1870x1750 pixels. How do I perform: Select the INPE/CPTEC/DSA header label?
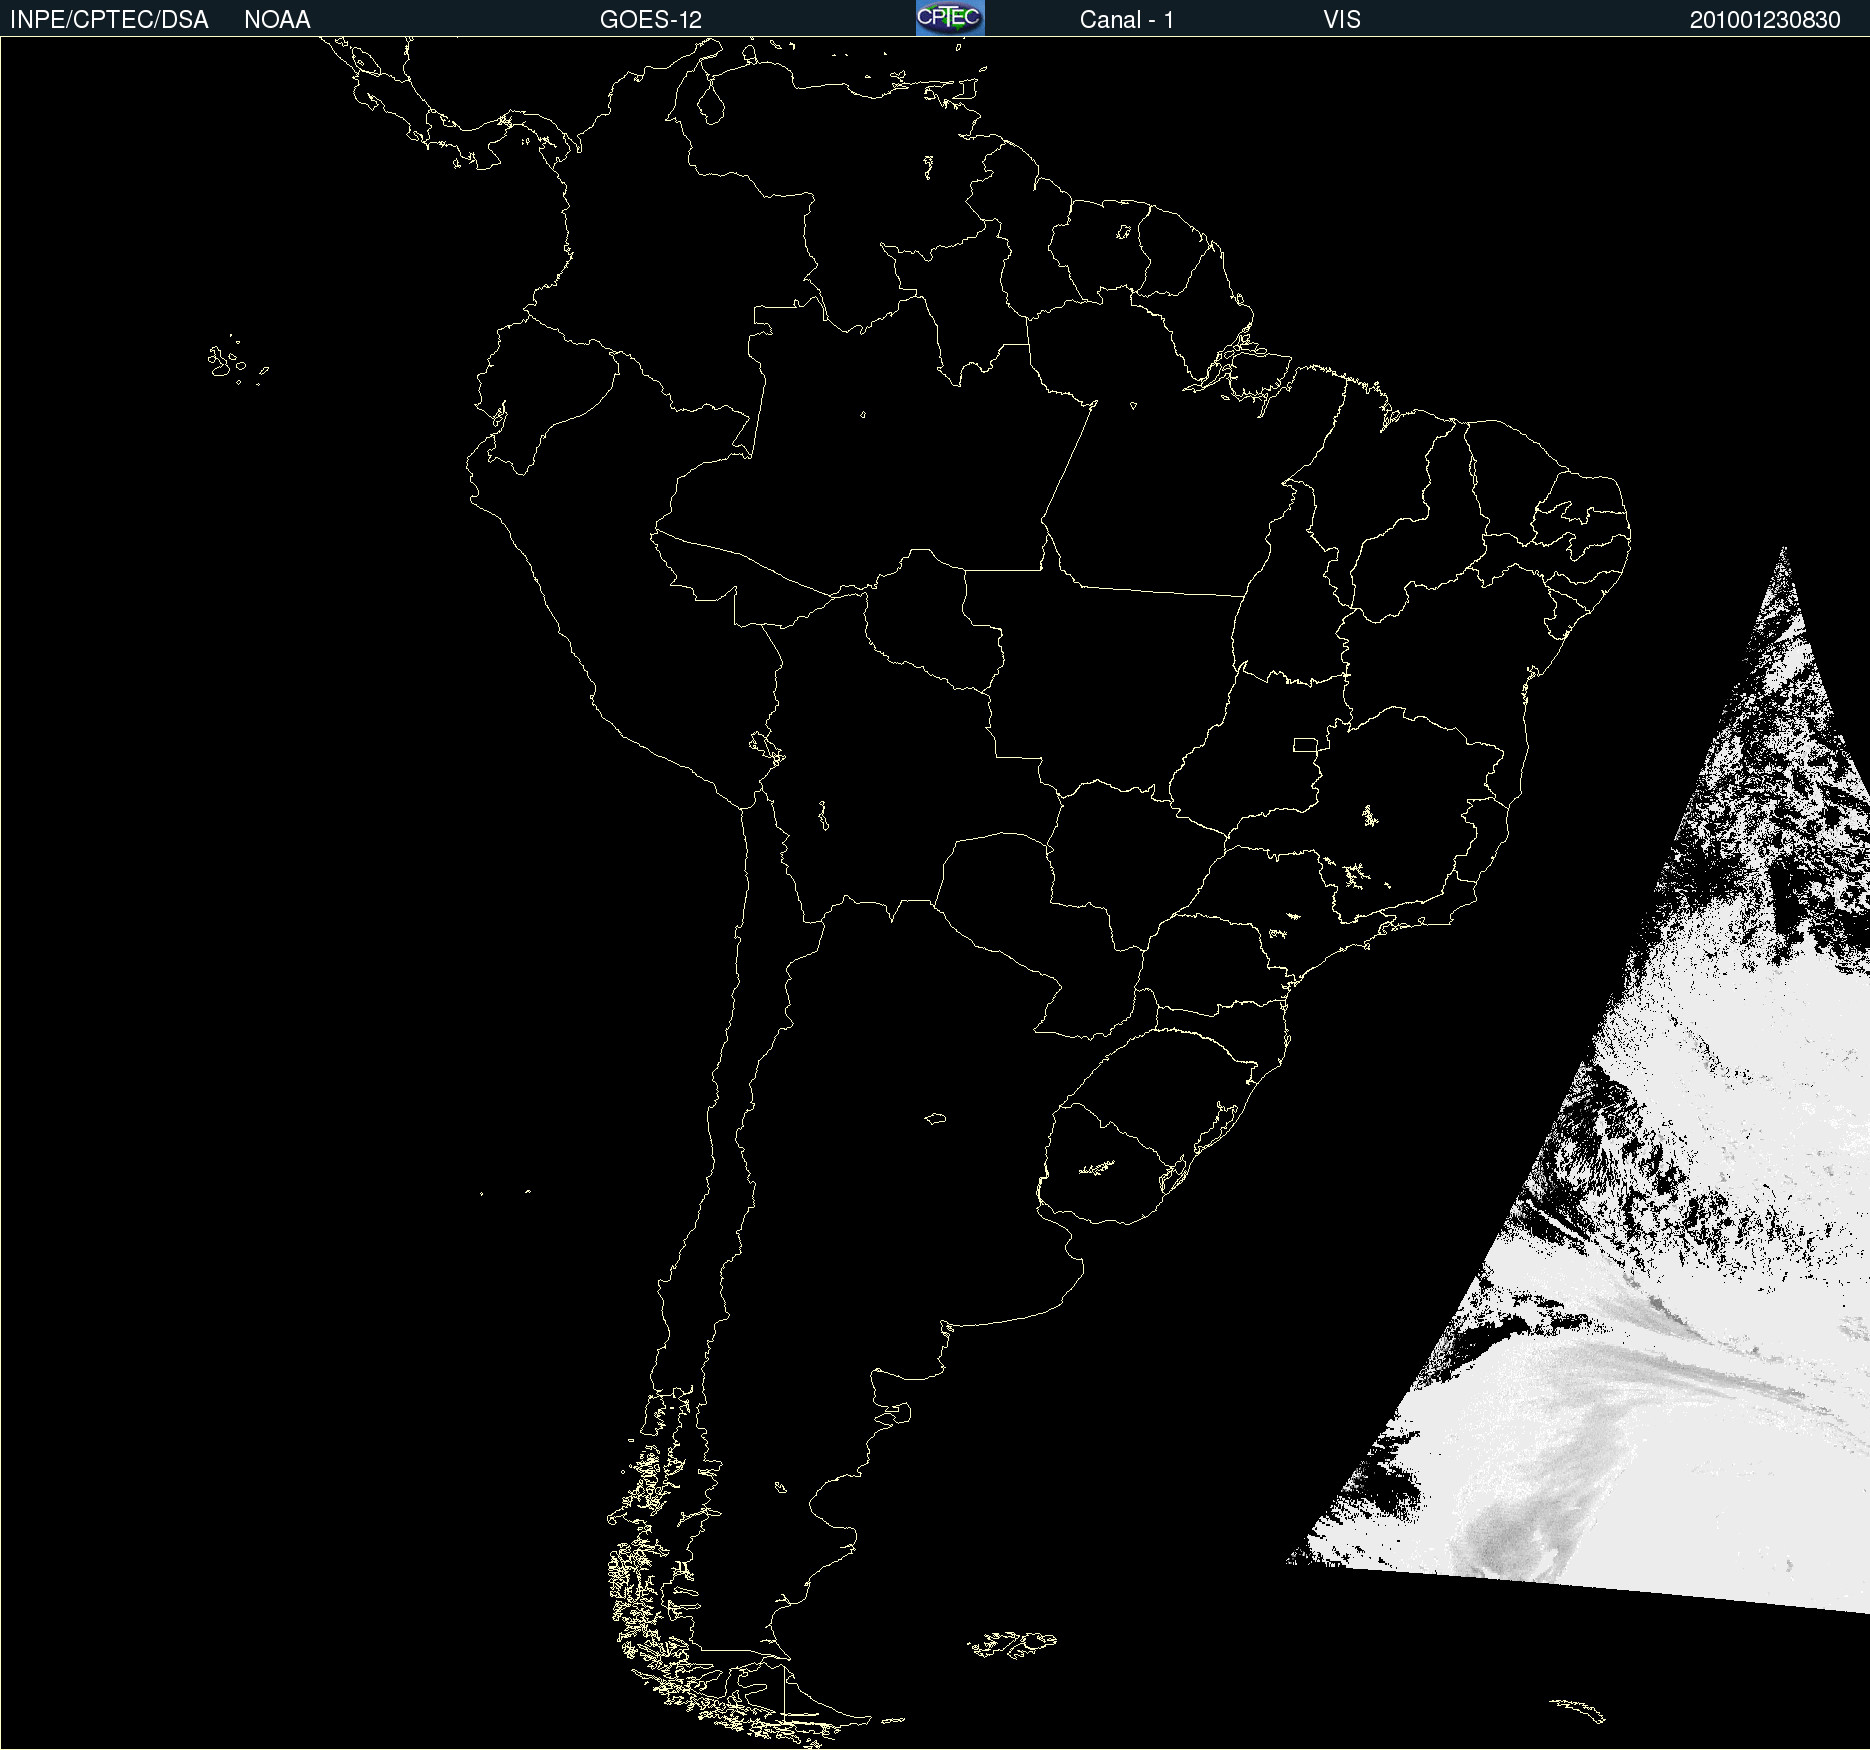(x=109, y=20)
